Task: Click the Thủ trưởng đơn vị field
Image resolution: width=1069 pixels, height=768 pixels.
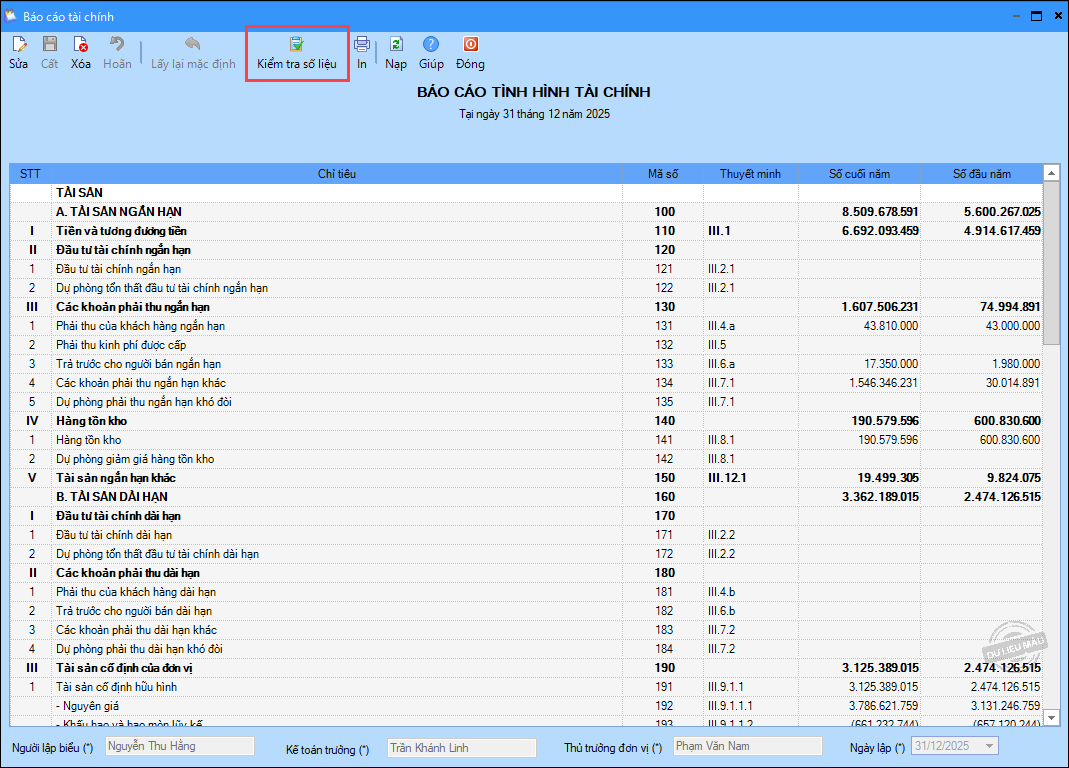Action: tap(747, 746)
